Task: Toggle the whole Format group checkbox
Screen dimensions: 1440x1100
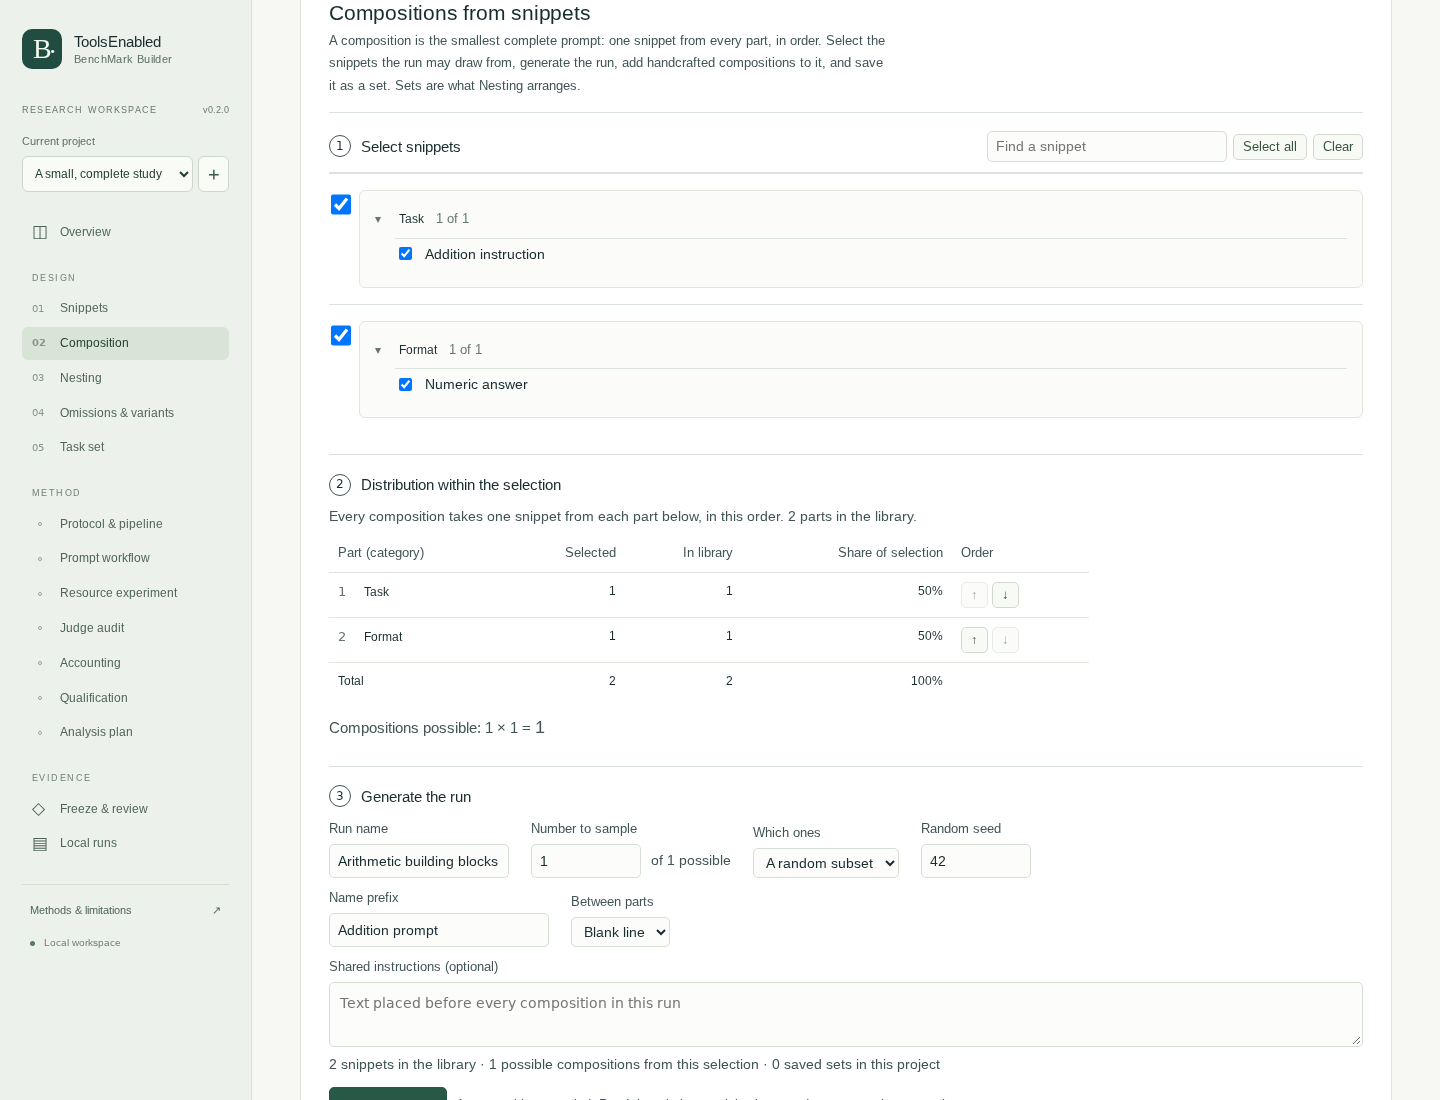Action: (341, 336)
